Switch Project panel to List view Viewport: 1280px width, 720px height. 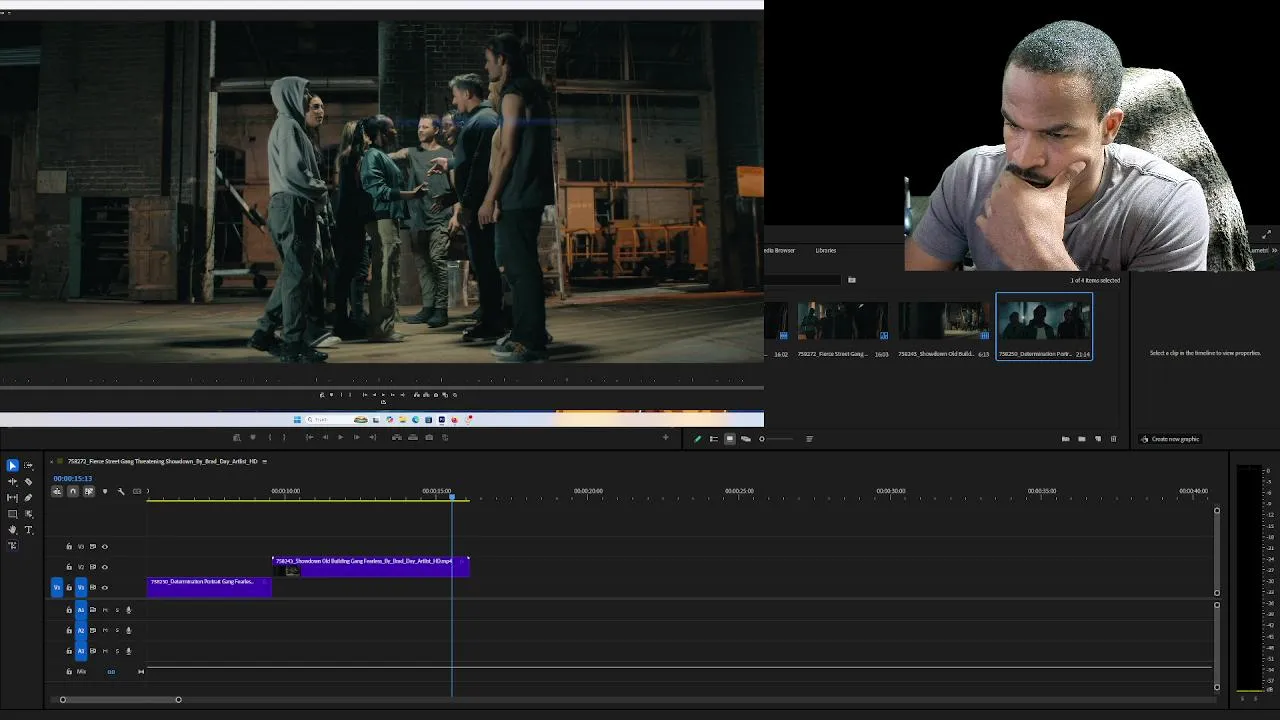point(713,439)
